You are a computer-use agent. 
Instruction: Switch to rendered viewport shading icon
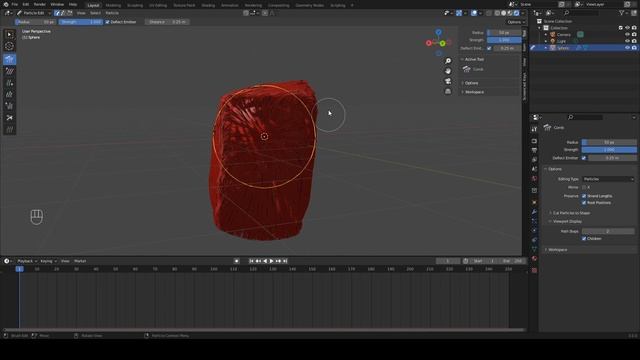pos(516,13)
